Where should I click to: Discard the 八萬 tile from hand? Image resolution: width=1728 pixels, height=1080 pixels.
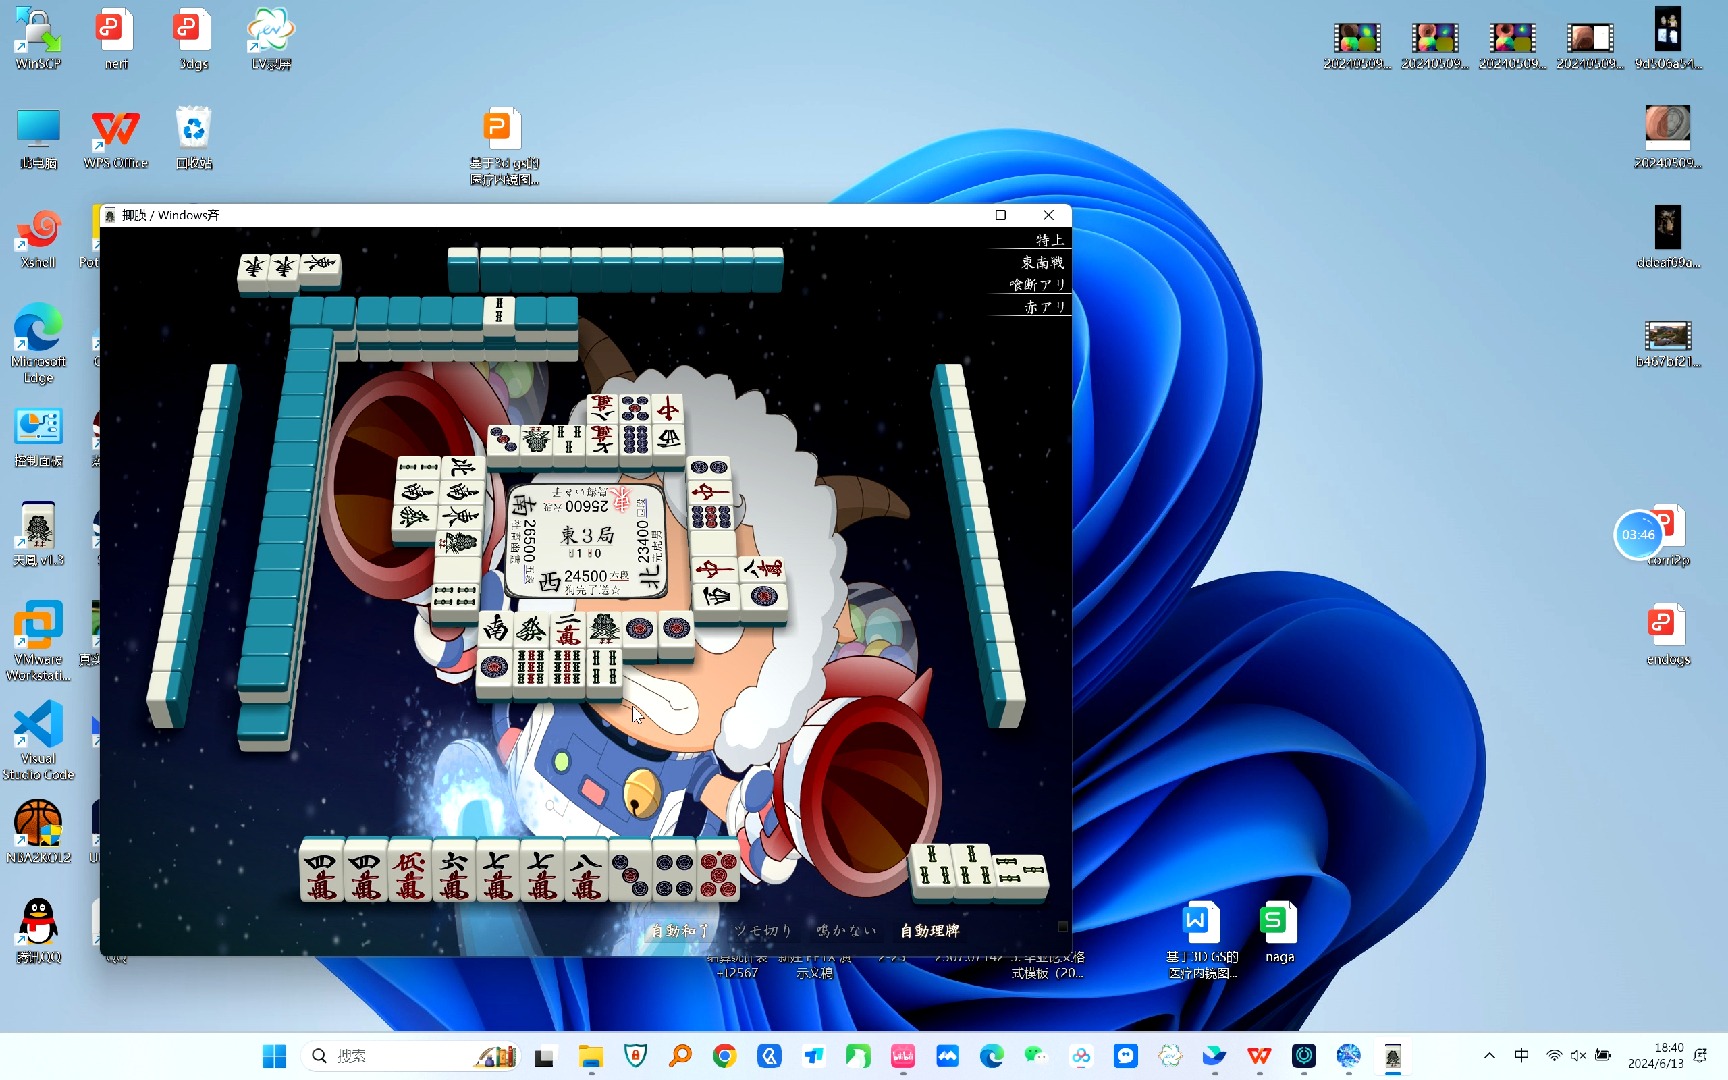(x=586, y=871)
